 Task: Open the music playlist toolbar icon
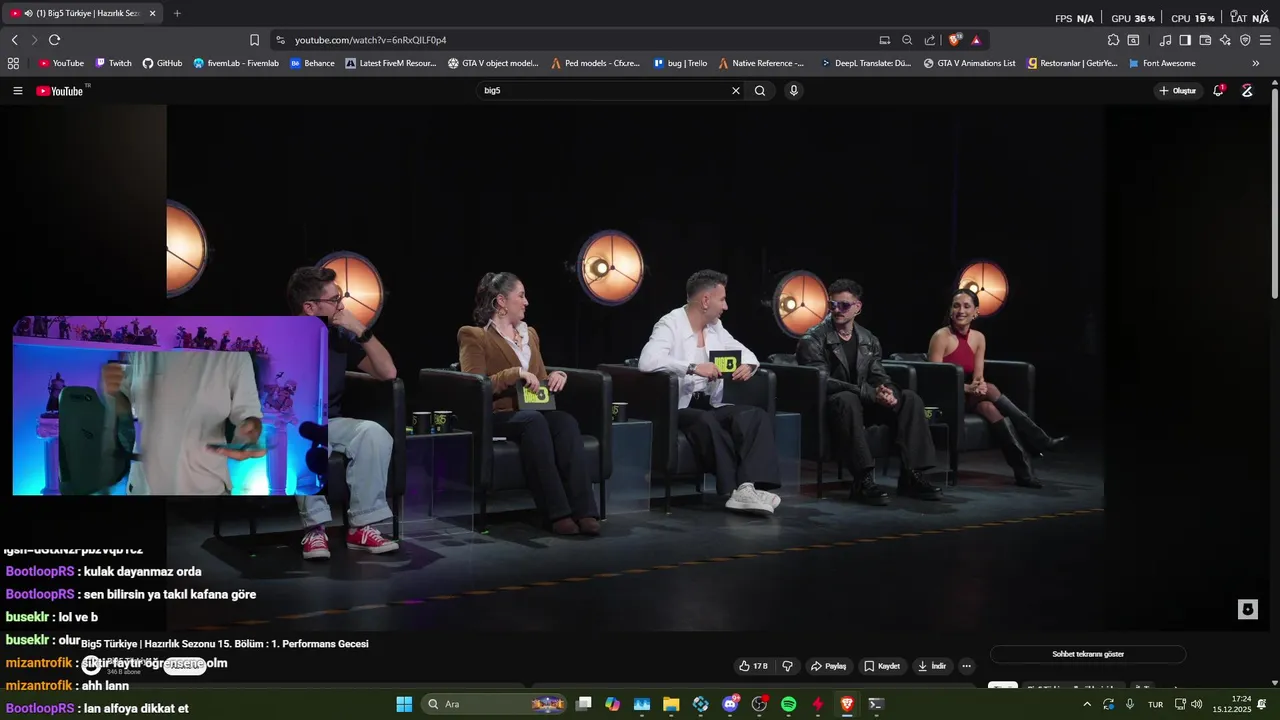[1165, 40]
